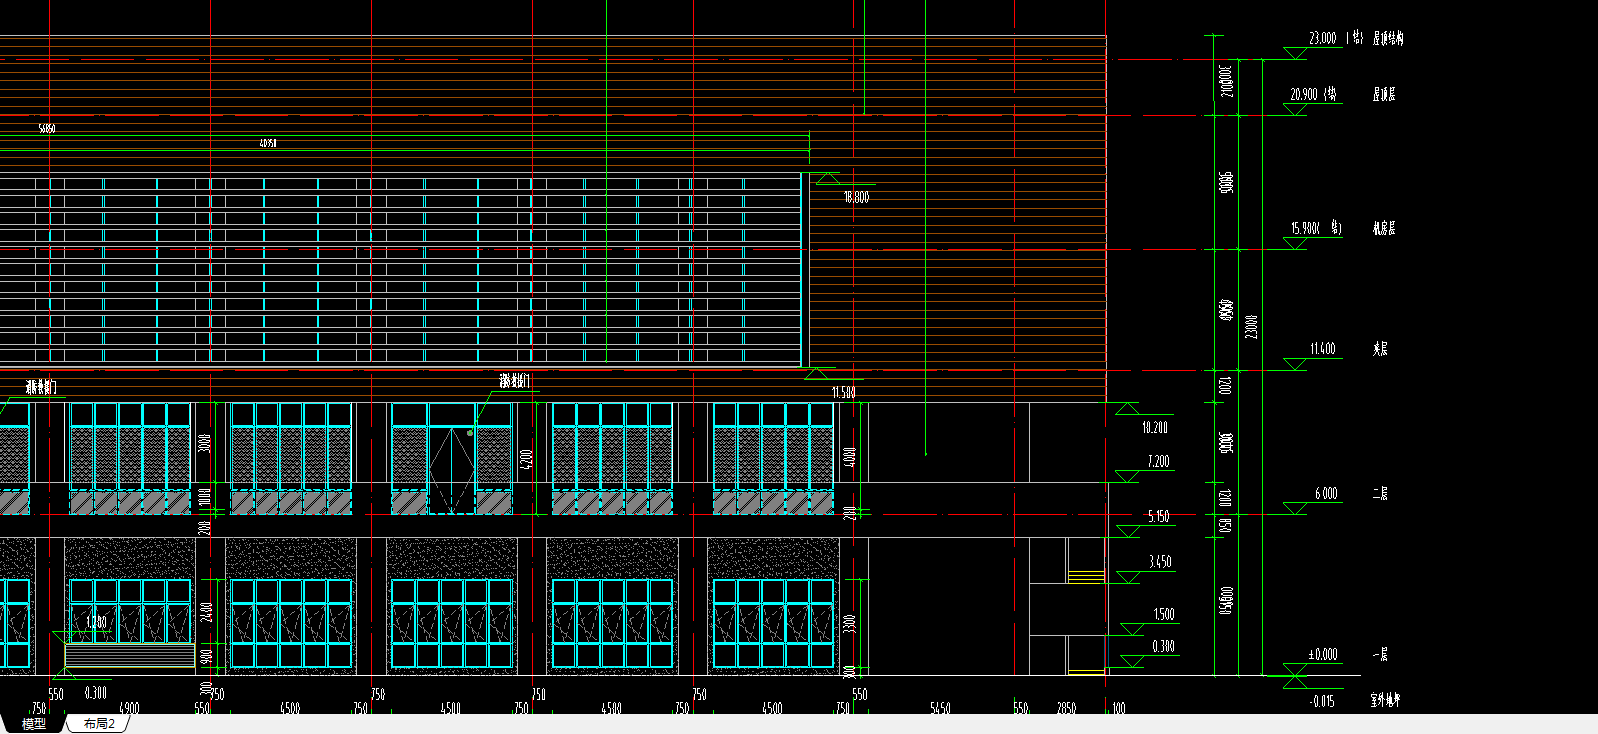Switch to the 模型 model tab
This screenshot has width=1598, height=734.
[x=33, y=724]
